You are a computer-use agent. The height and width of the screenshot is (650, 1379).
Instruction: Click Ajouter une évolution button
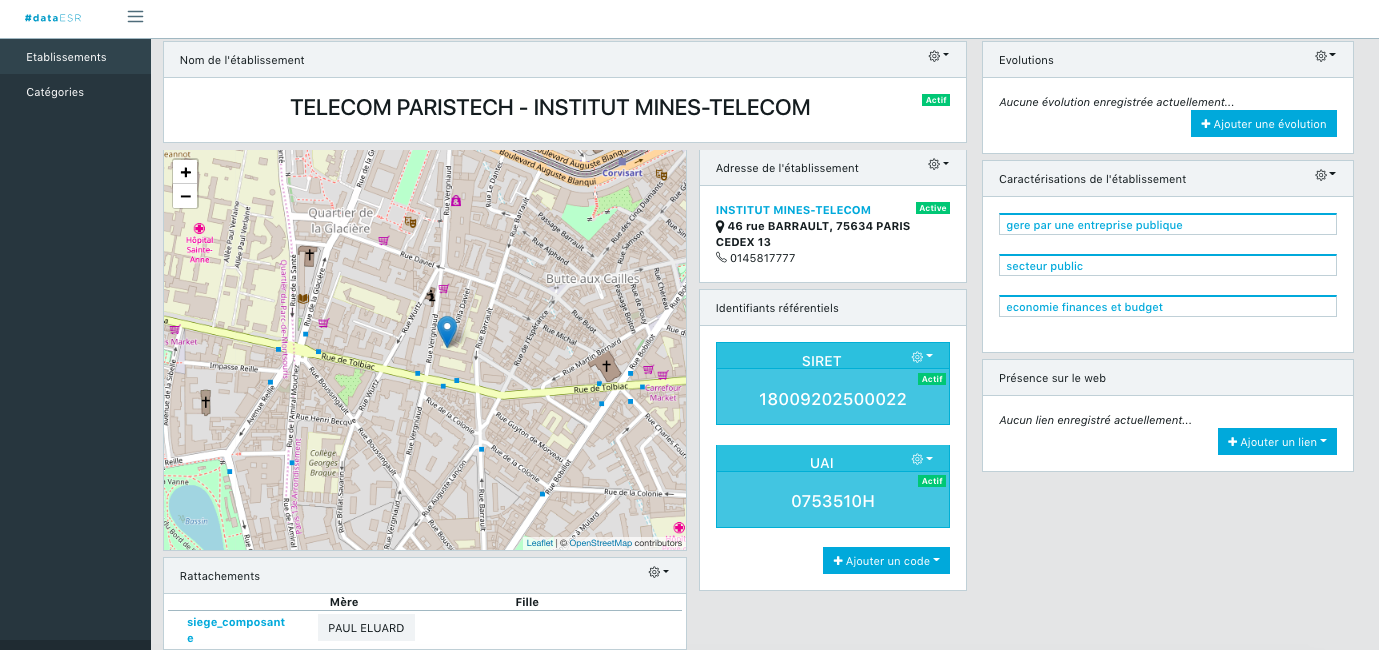[x=1264, y=124]
